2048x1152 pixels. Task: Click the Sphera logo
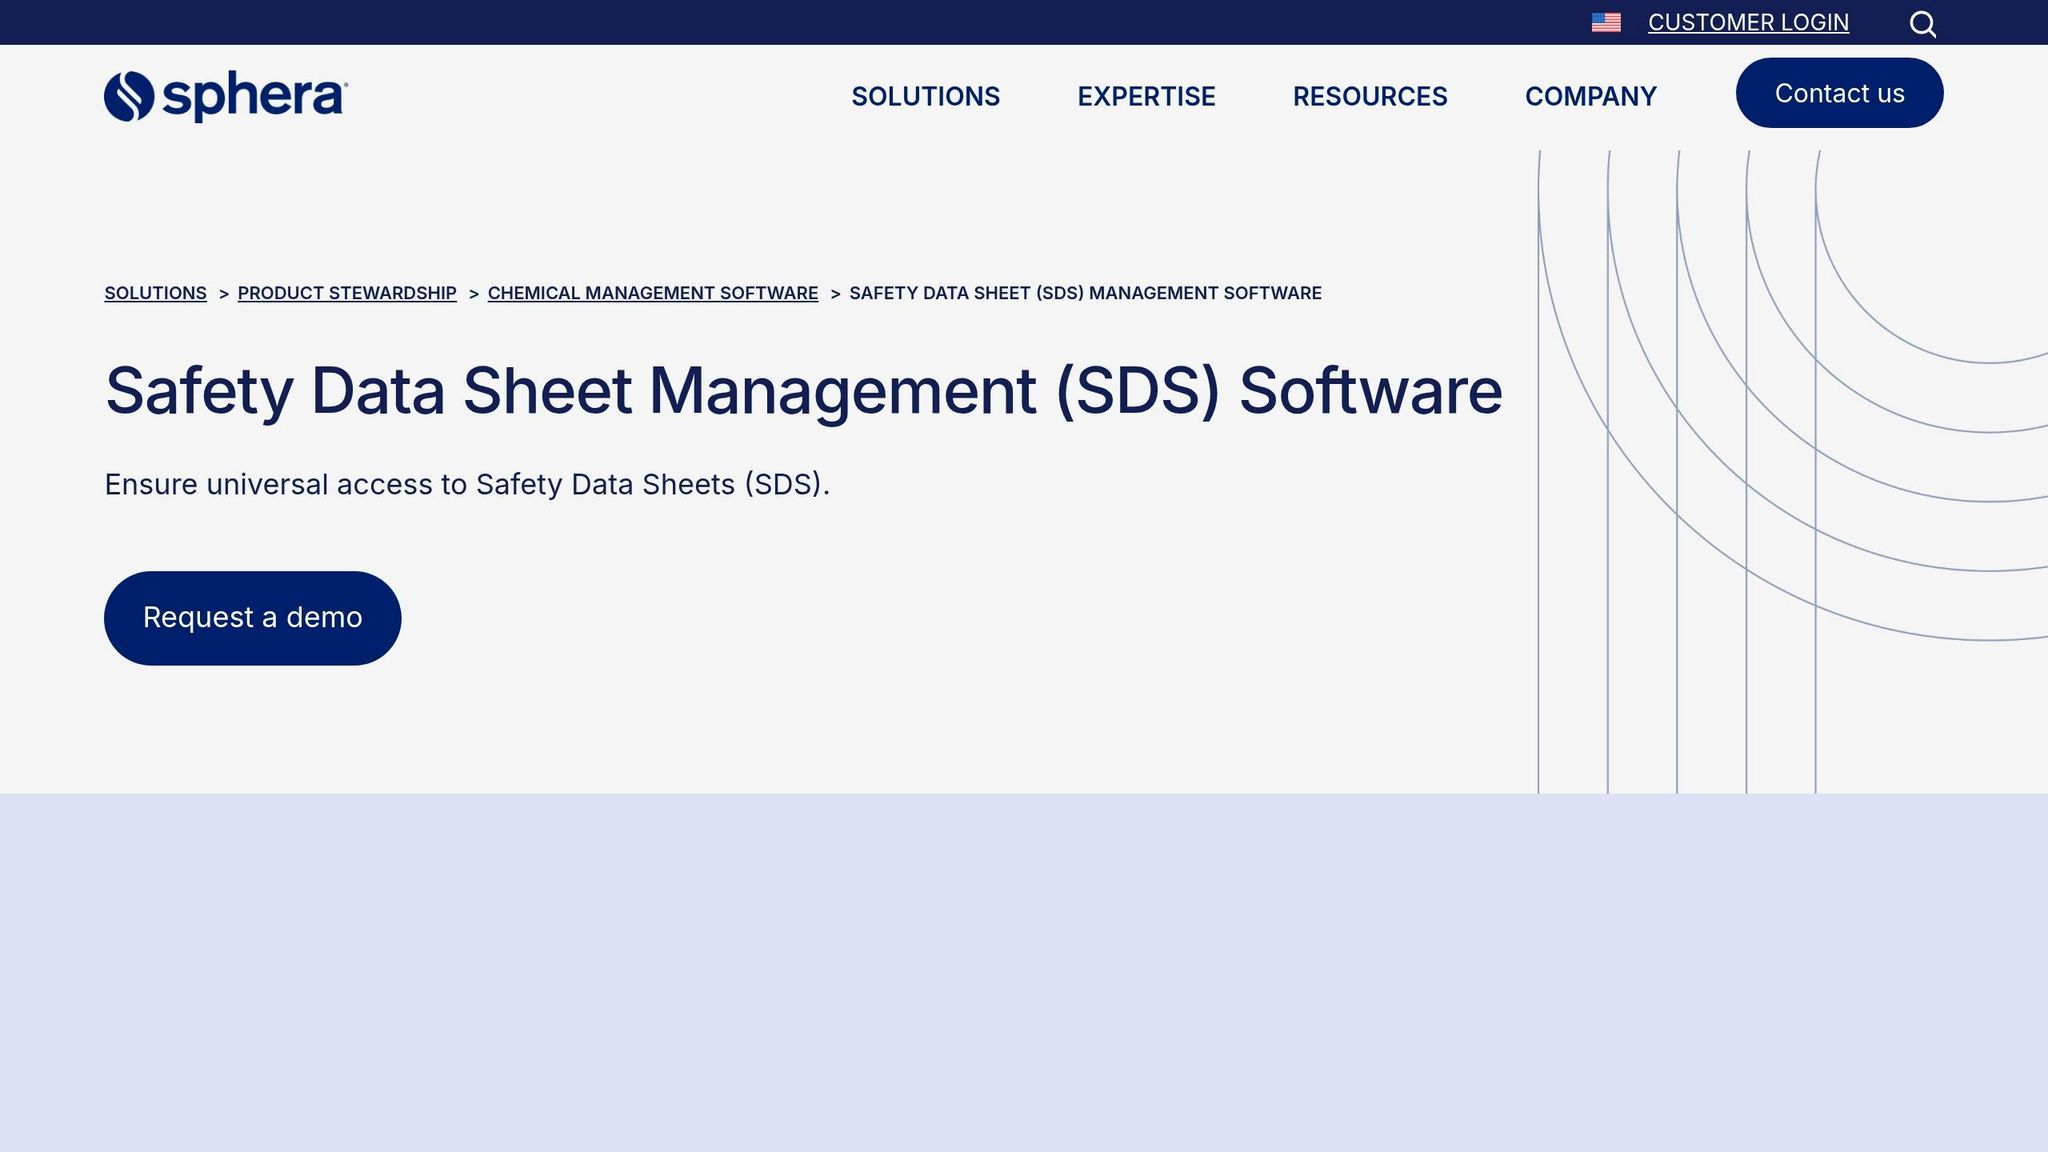226,96
